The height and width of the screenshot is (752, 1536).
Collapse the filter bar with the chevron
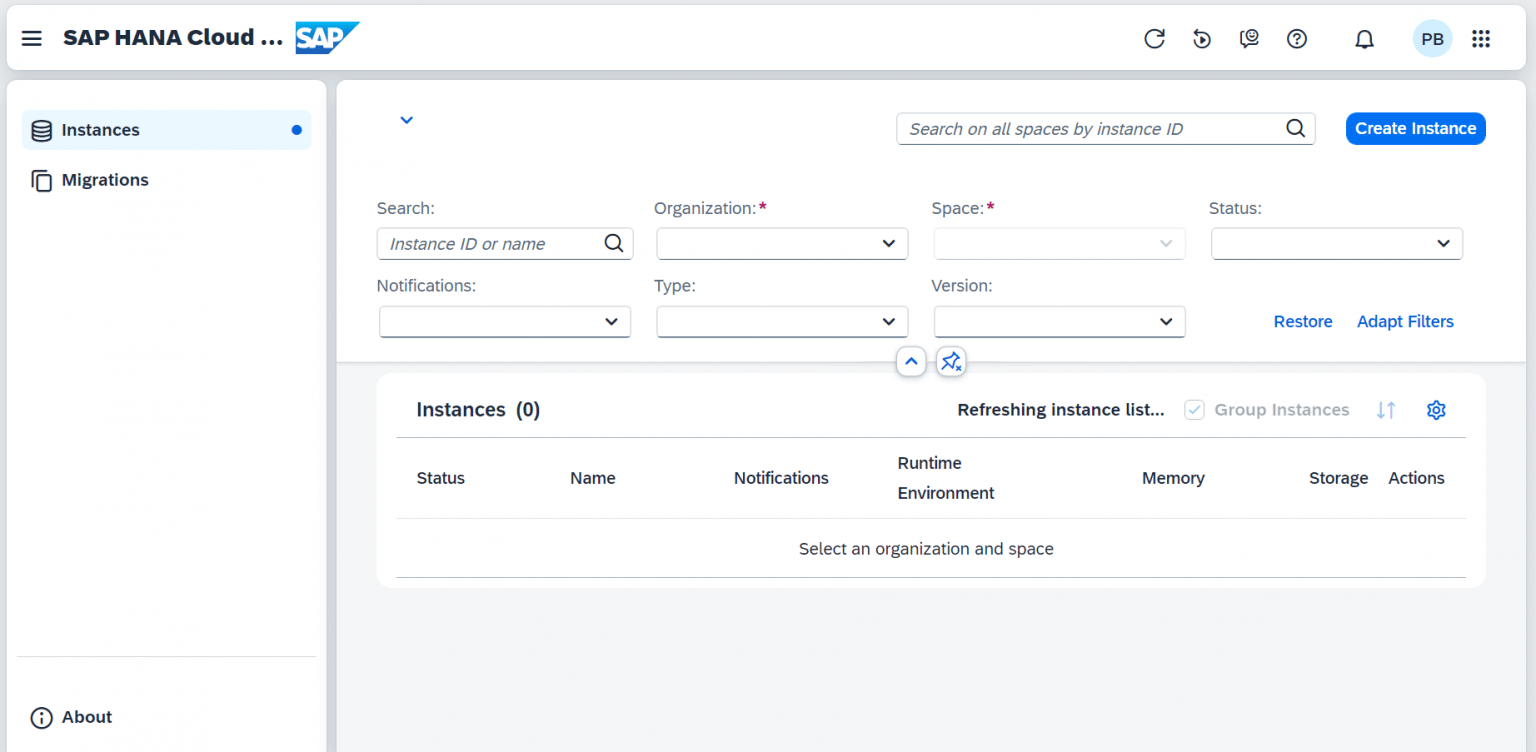911,361
